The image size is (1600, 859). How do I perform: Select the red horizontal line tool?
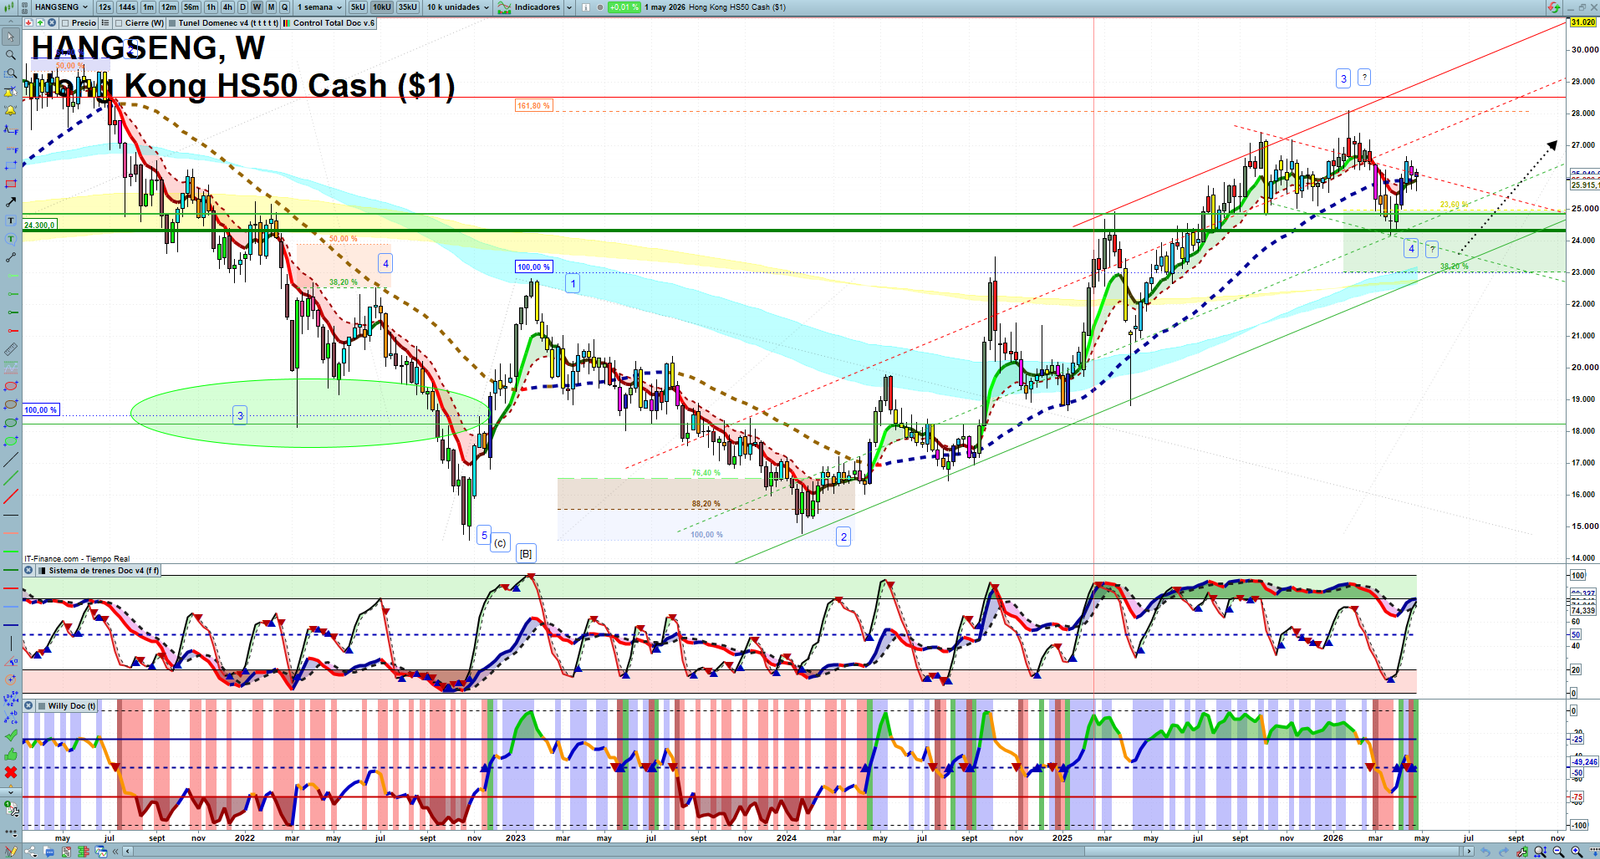point(11,587)
